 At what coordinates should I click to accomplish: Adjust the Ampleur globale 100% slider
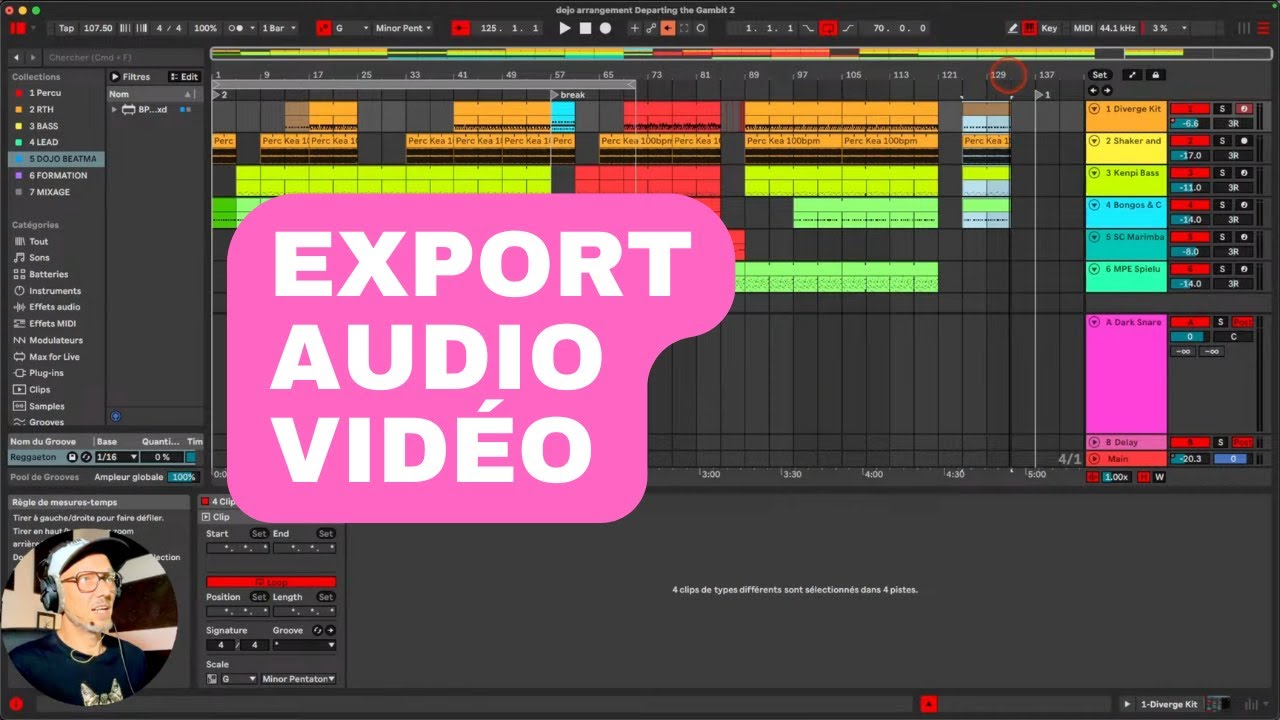coord(182,477)
